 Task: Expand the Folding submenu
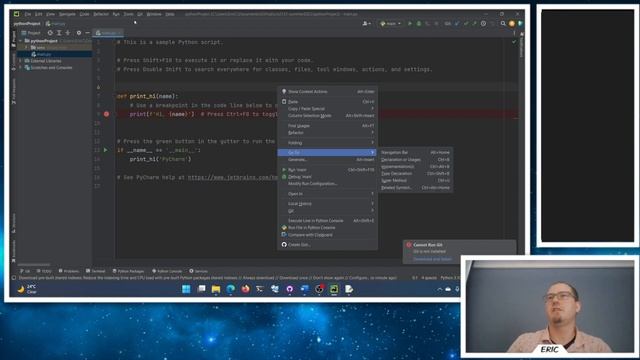(x=327, y=143)
